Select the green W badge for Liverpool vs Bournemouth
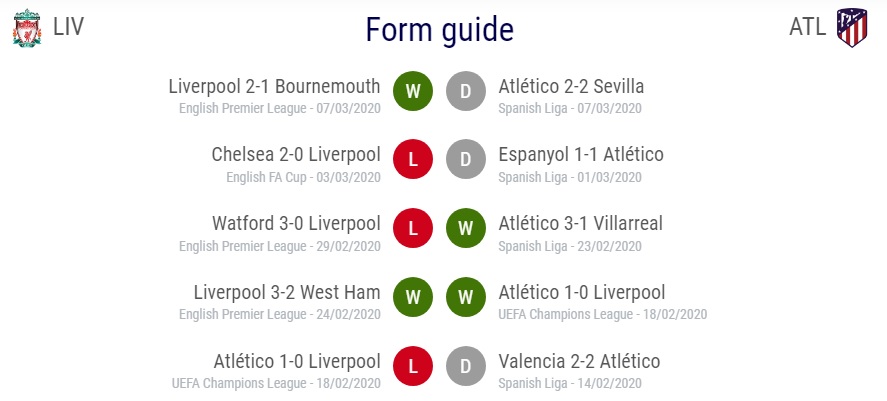887x401 pixels. (413, 91)
